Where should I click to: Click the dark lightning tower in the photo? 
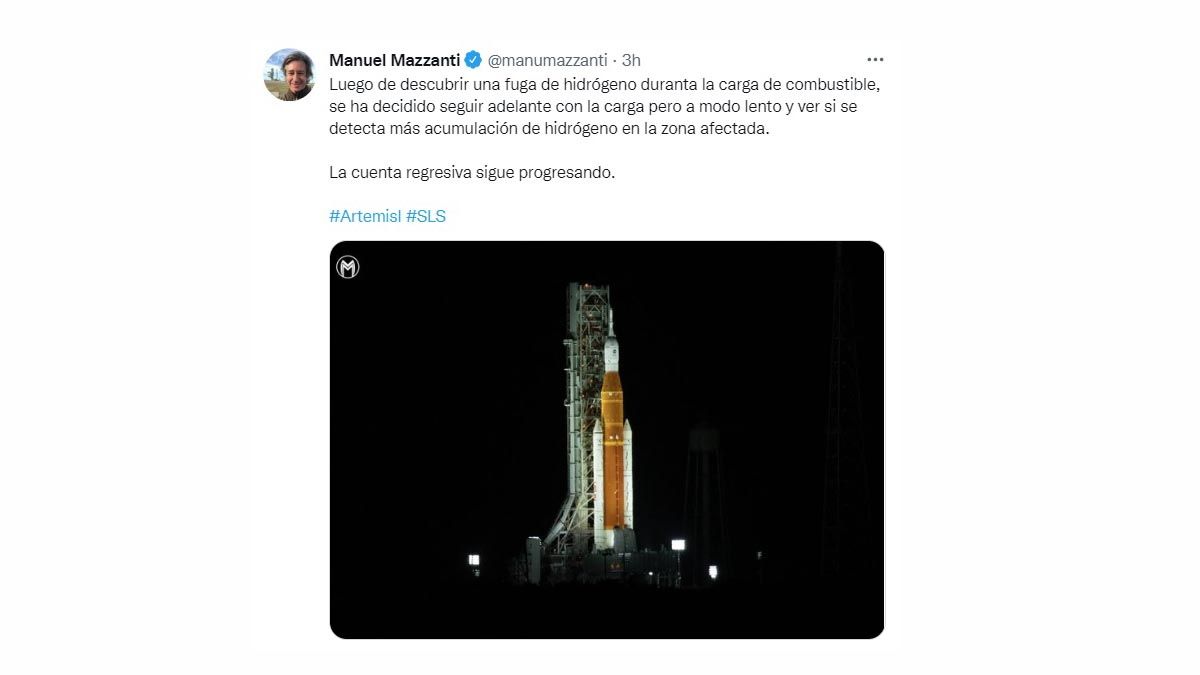[x=845, y=420]
